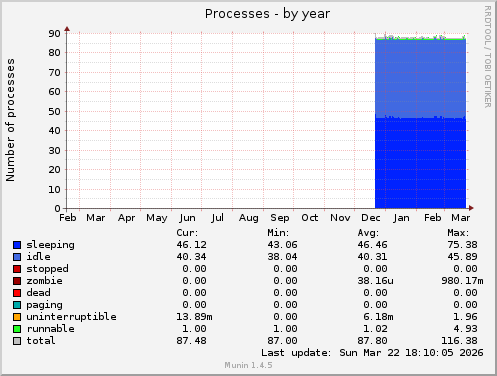Image resolution: width=497 pixels, height=376 pixels.
Task: Click the runnable legend color swatch
Action: tap(17, 329)
